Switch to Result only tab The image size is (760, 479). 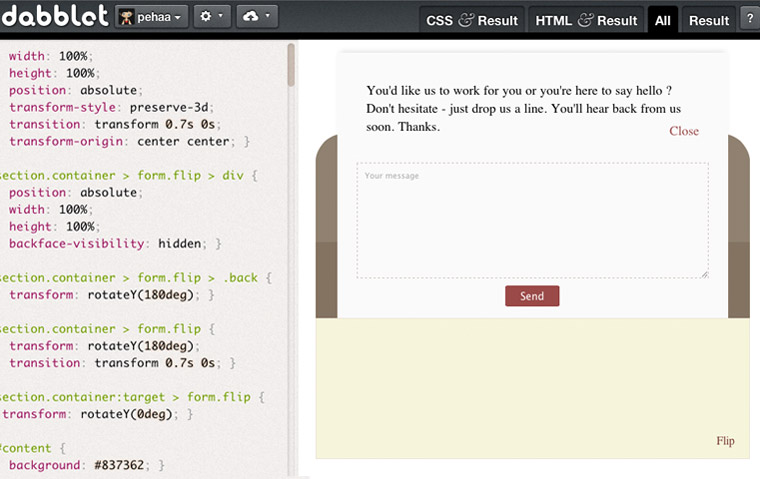tap(709, 20)
